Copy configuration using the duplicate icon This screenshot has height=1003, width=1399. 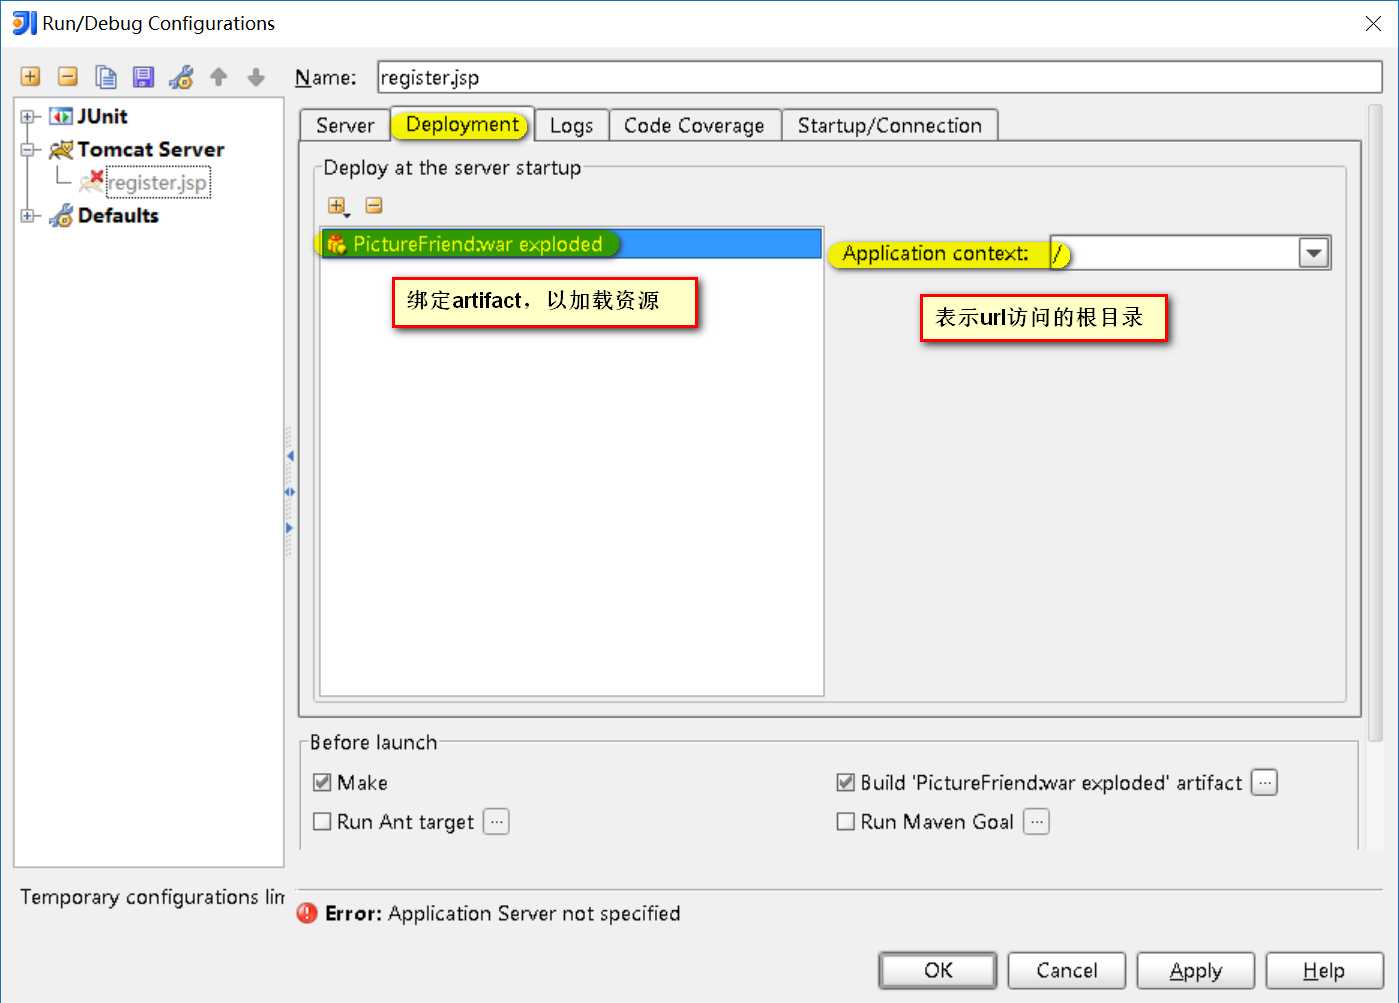coord(106,77)
